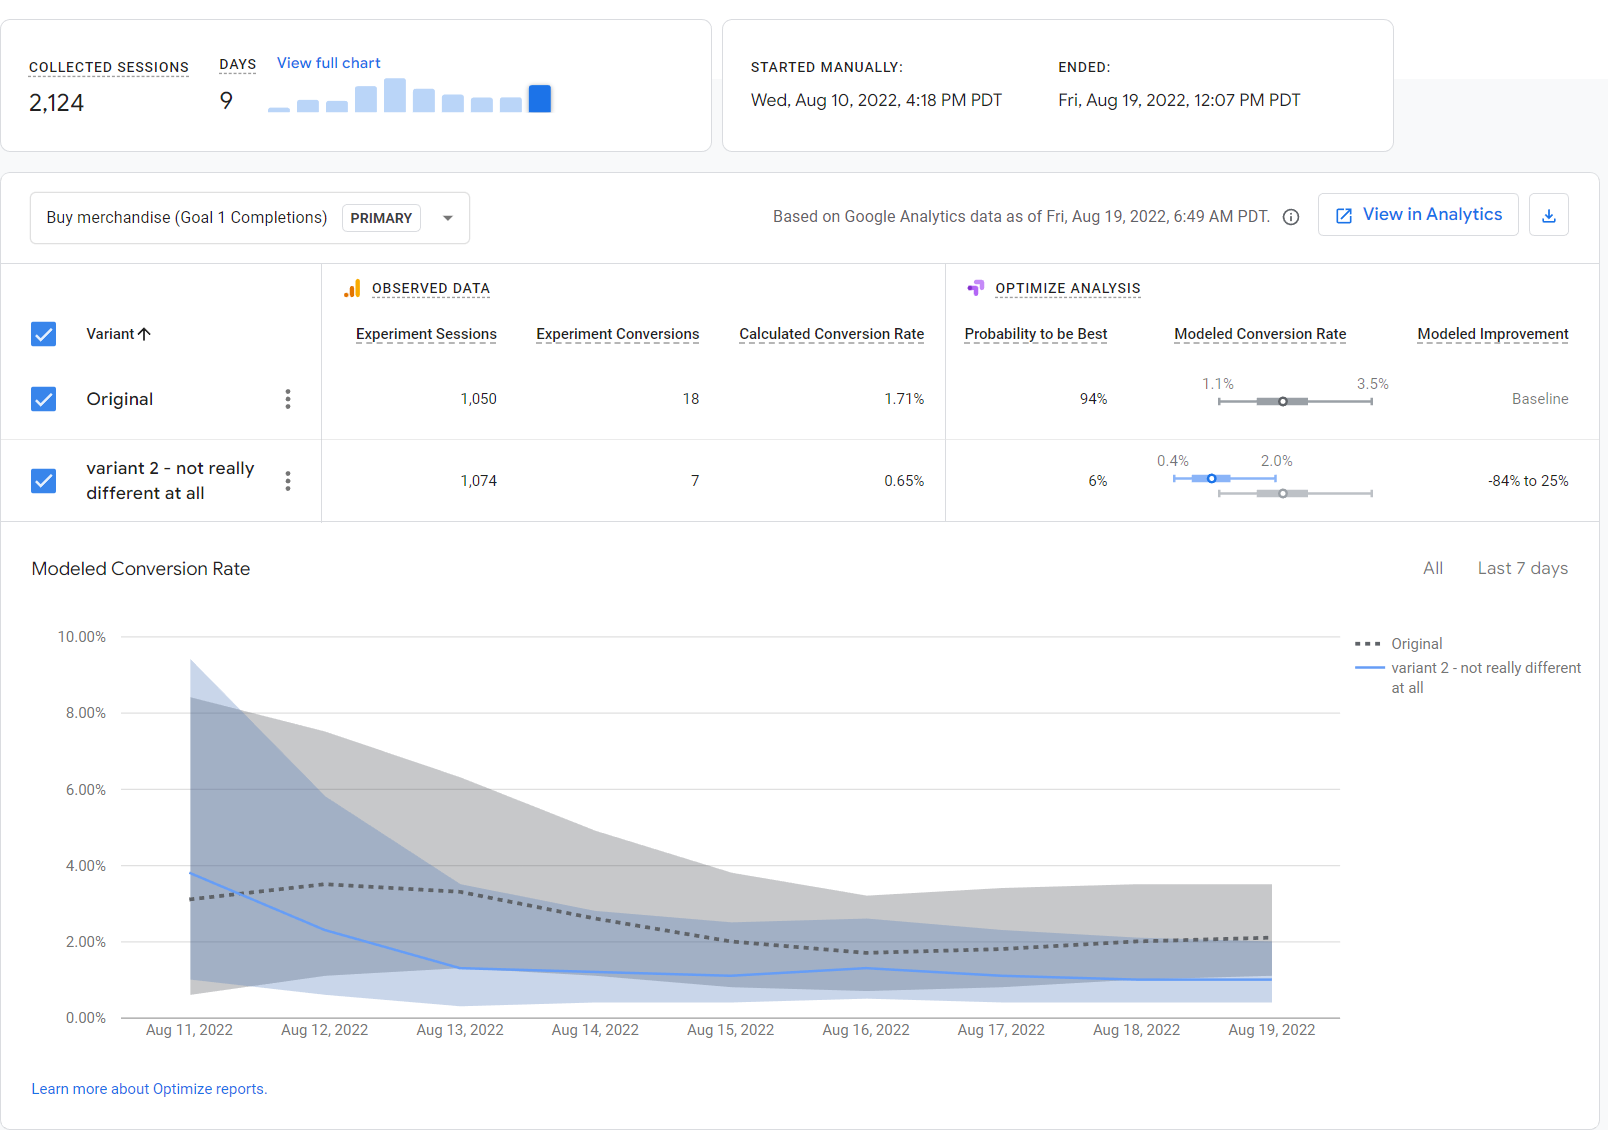Image resolution: width=1608 pixels, height=1130 pixels.
Task: Click the Original variant name
Action: [120, 399]
